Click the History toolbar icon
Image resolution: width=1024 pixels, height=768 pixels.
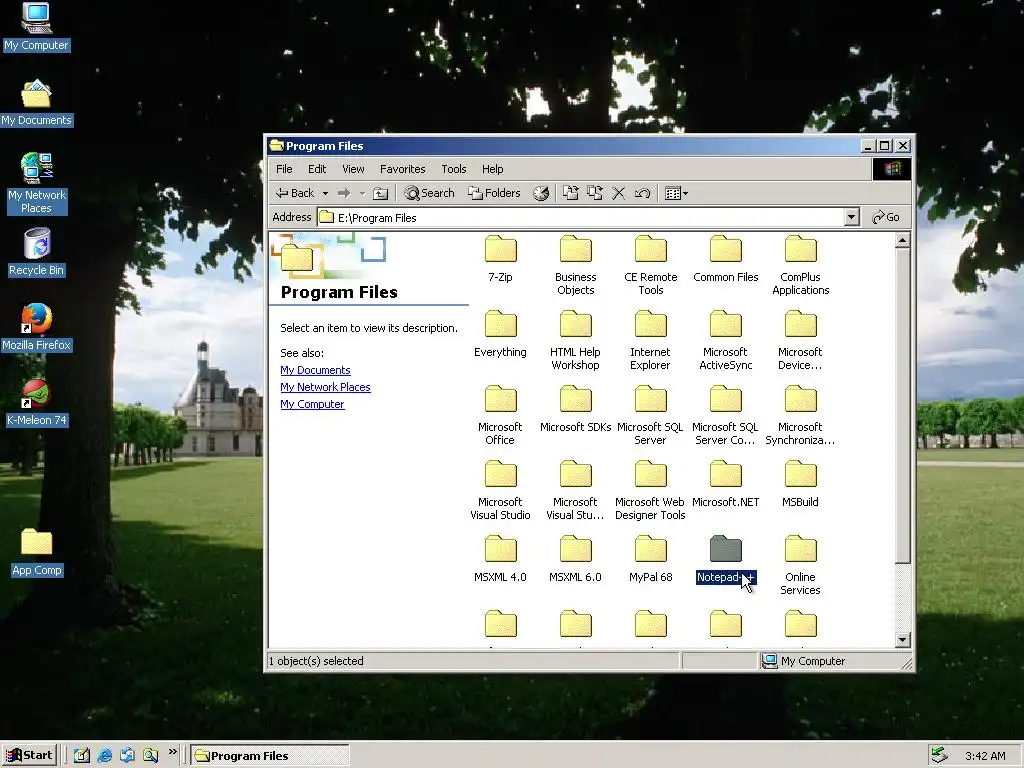pyautogui.click(x=541, y=193)
